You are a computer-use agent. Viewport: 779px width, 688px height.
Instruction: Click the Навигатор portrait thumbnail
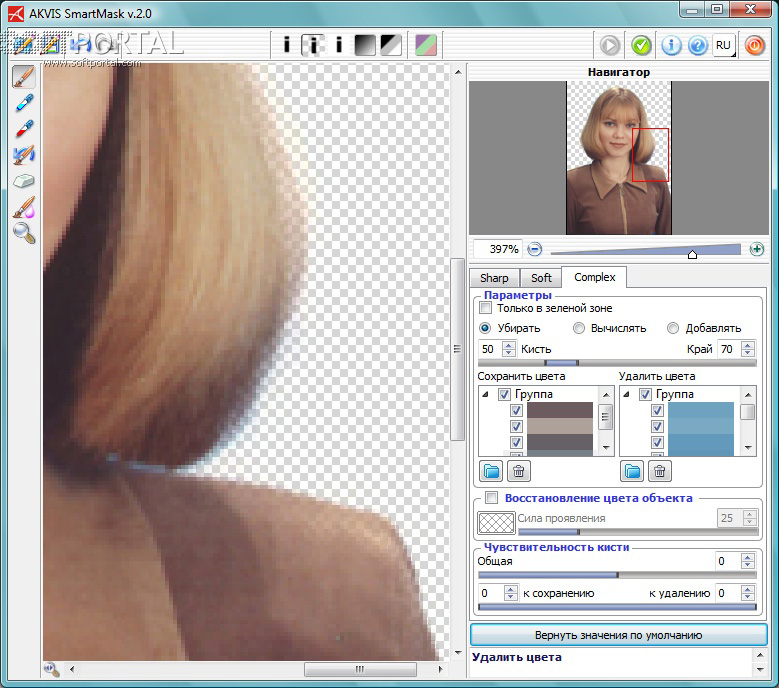click(x=619, y=158)
